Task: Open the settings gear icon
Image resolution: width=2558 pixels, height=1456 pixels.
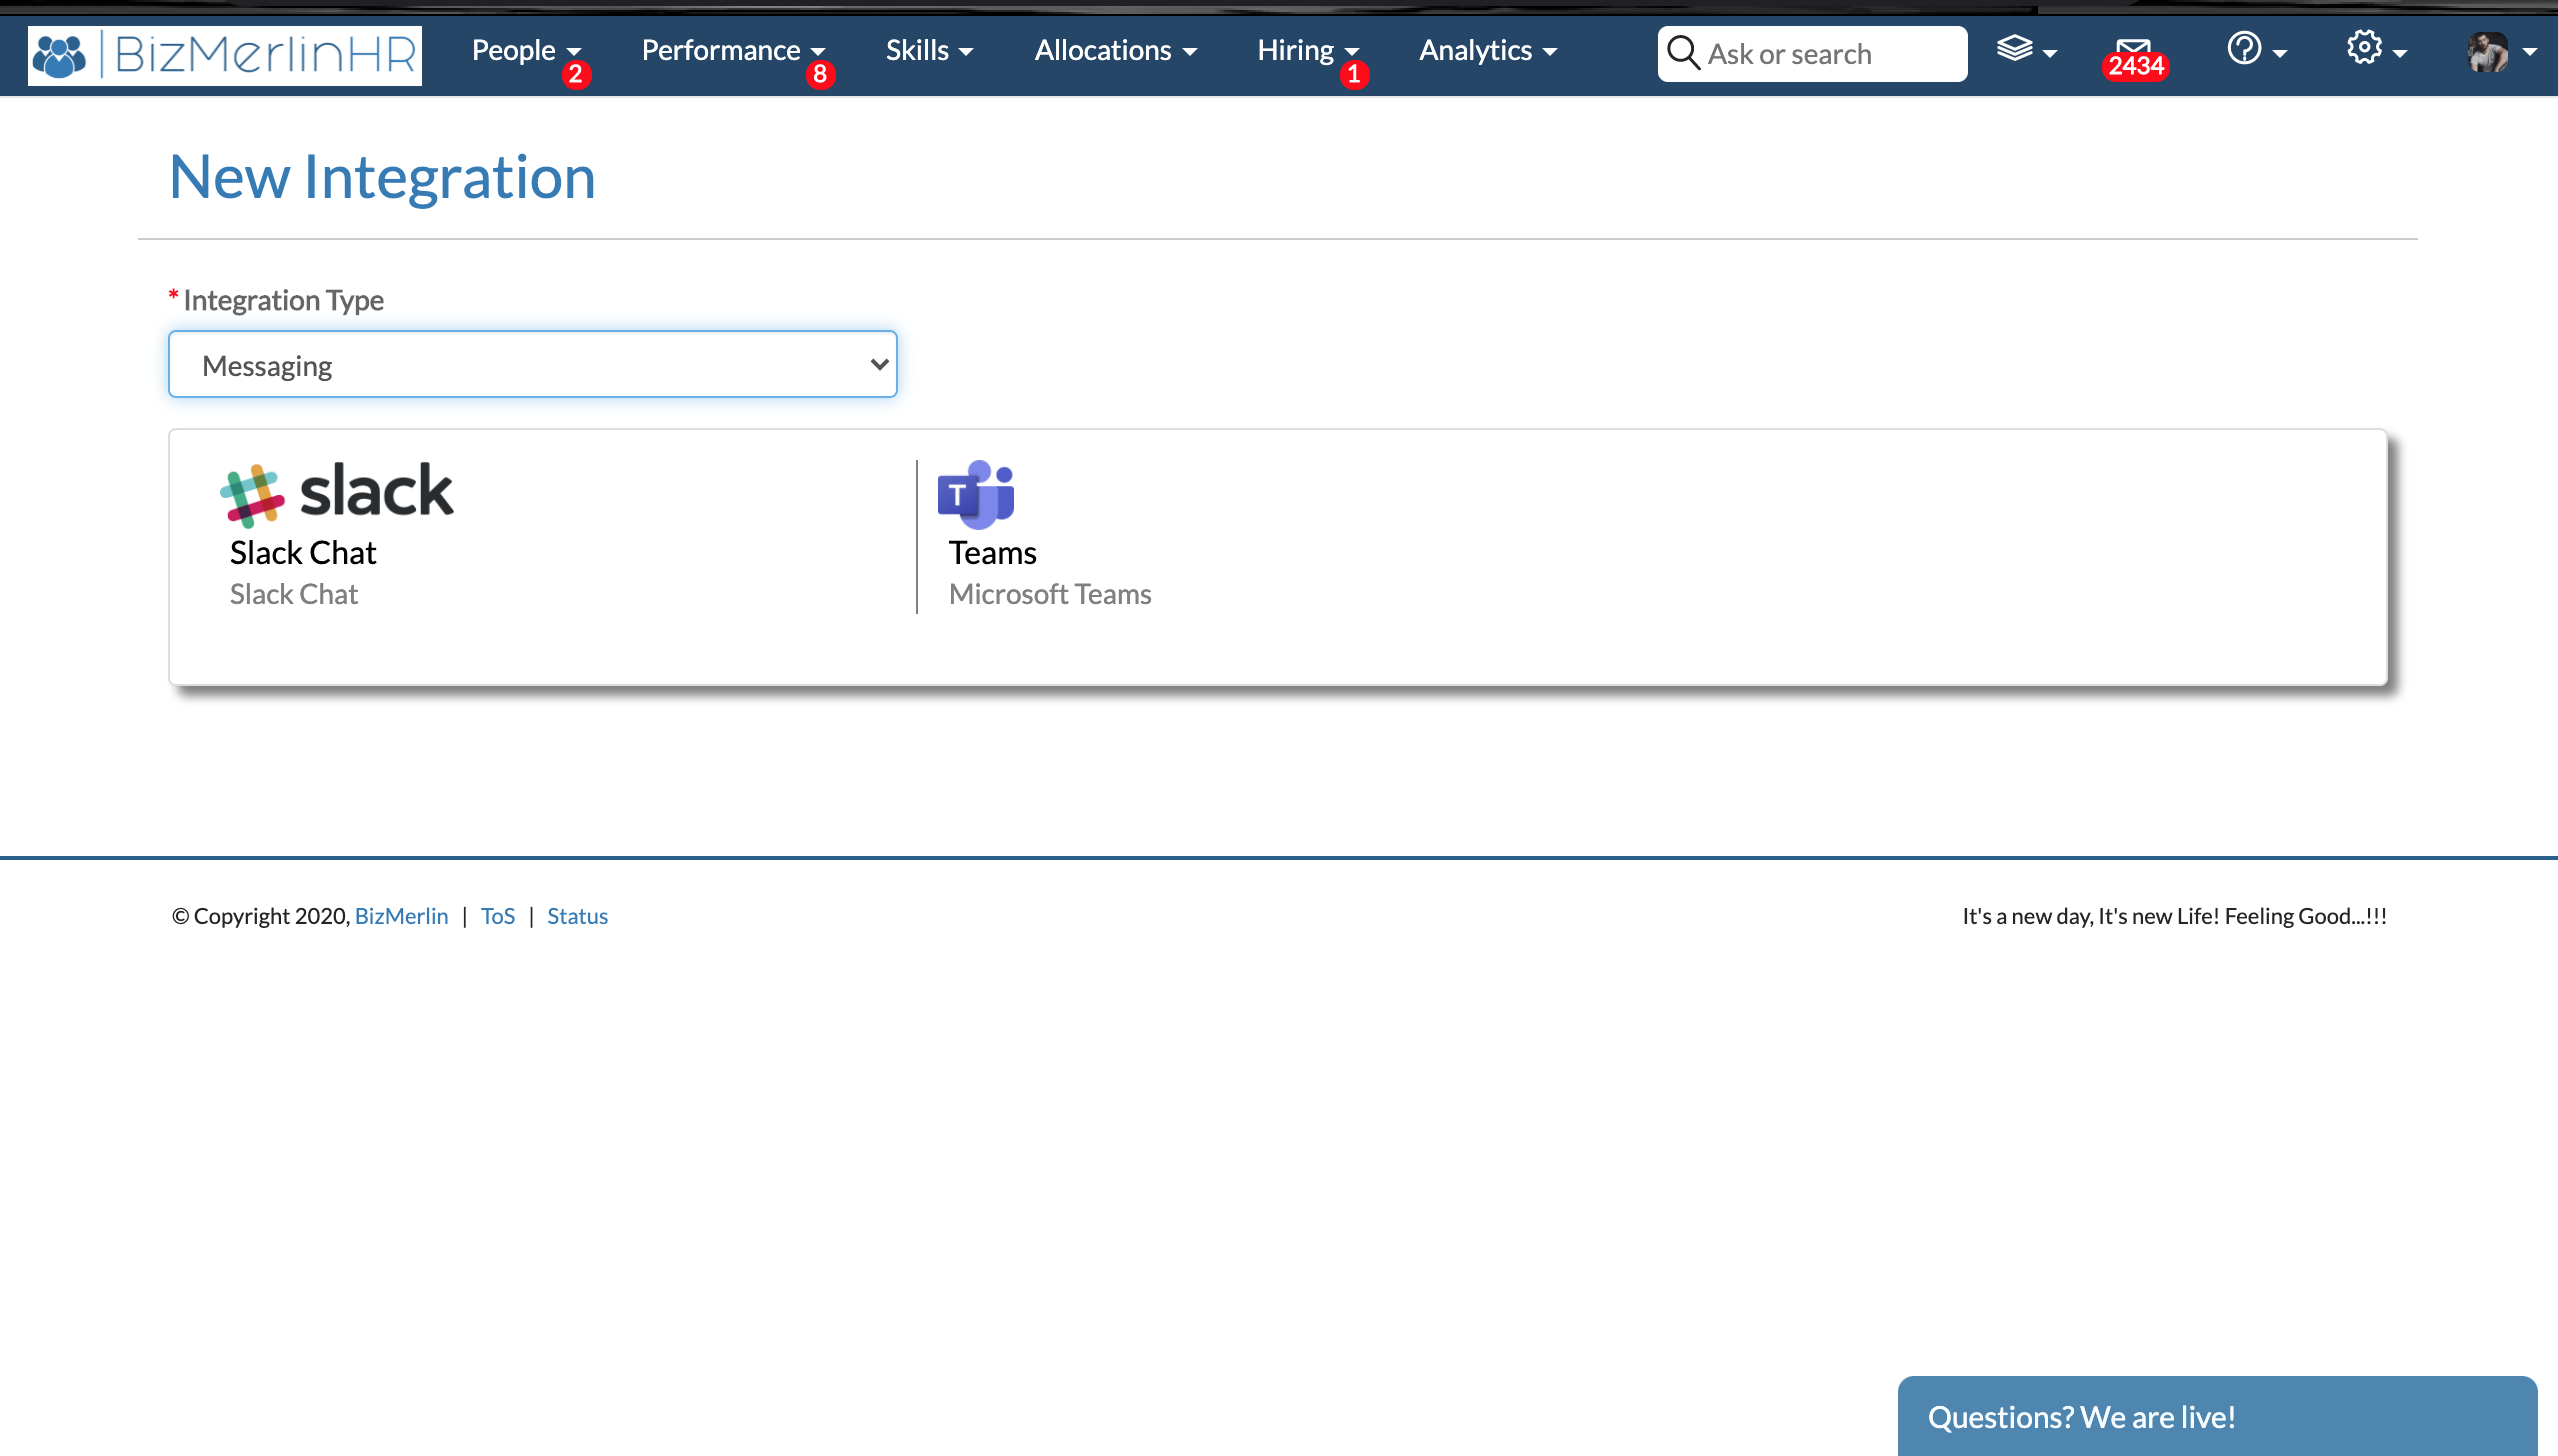Action: click(x=2364, y=47)
